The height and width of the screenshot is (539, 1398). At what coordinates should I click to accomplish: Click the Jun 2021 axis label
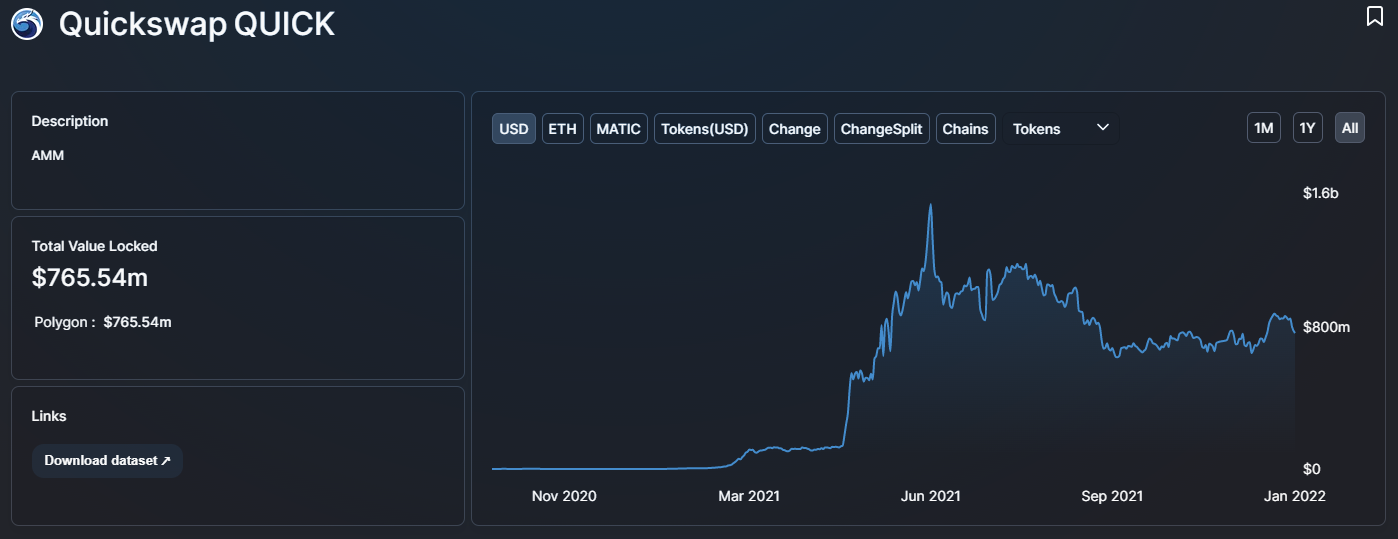(931, 496)
